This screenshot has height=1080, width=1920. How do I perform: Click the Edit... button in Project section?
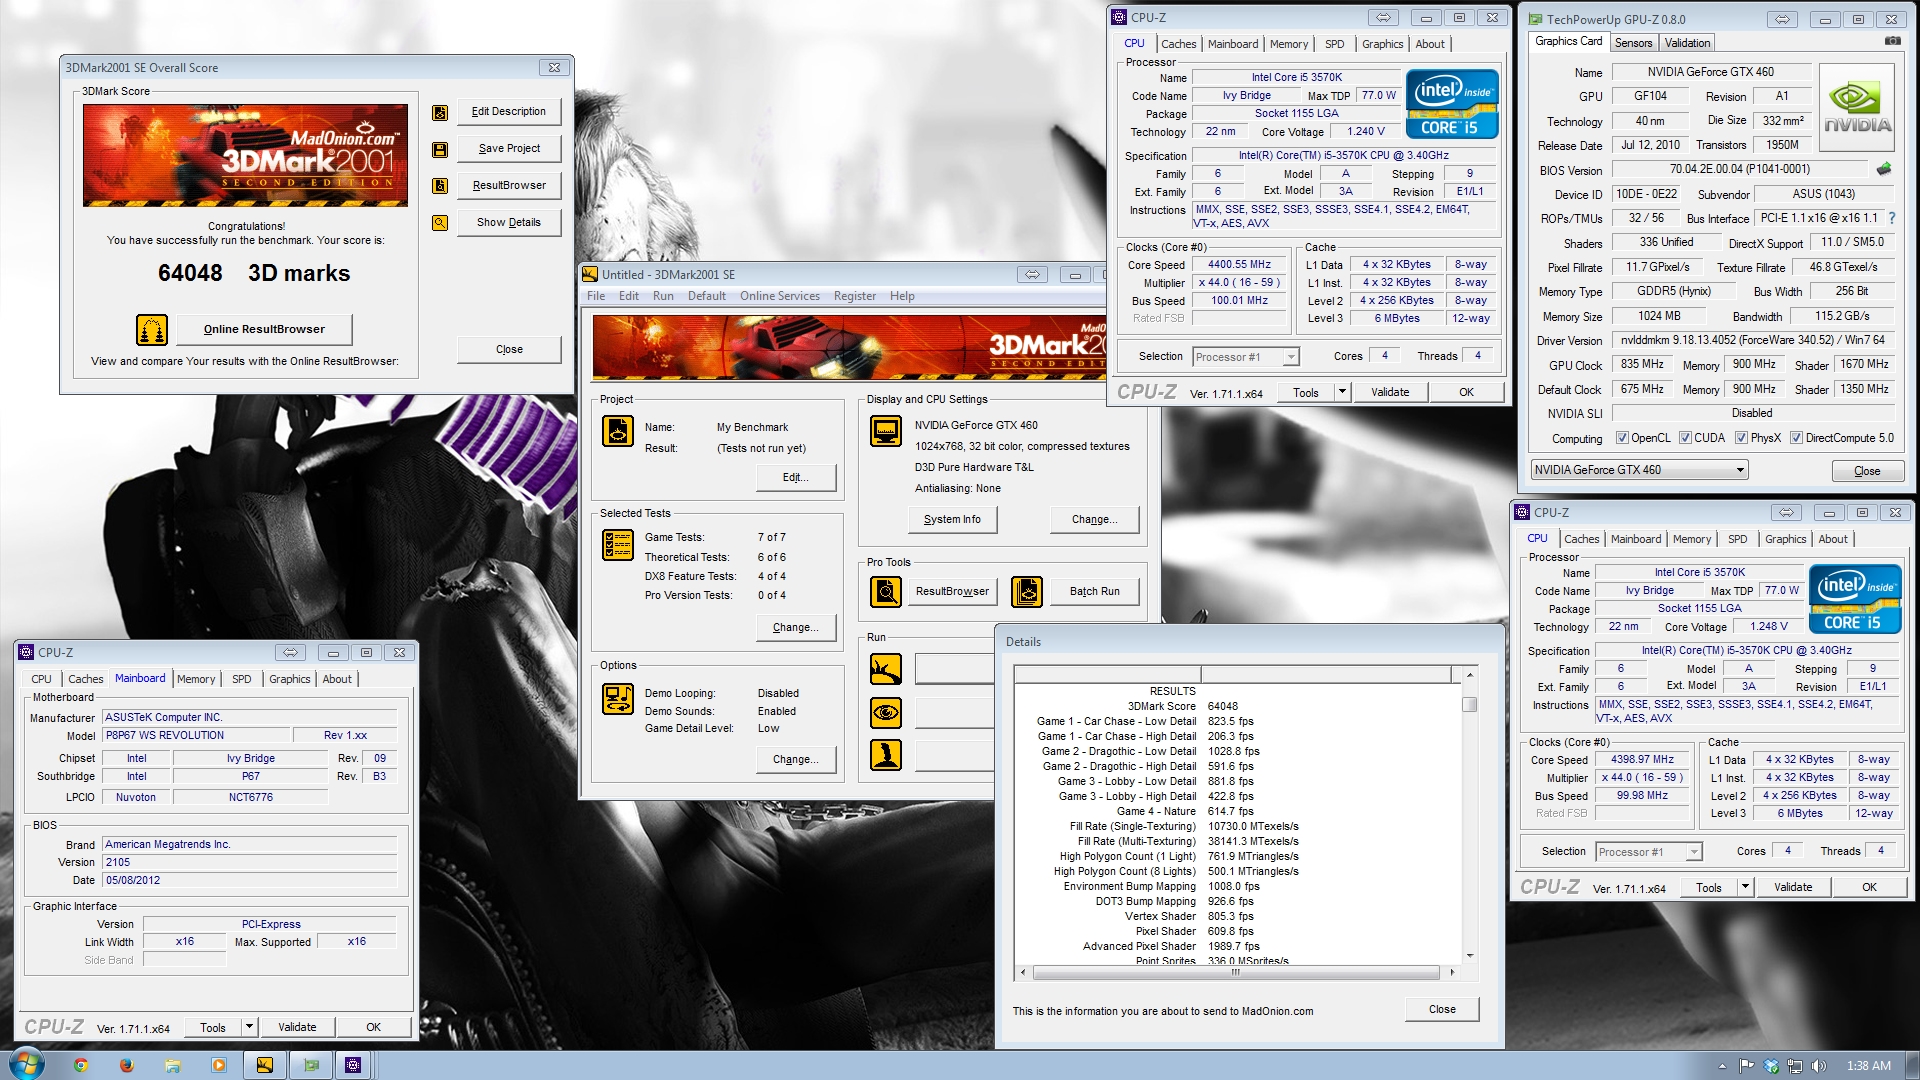pyautogui.click(x=796, y=477)
